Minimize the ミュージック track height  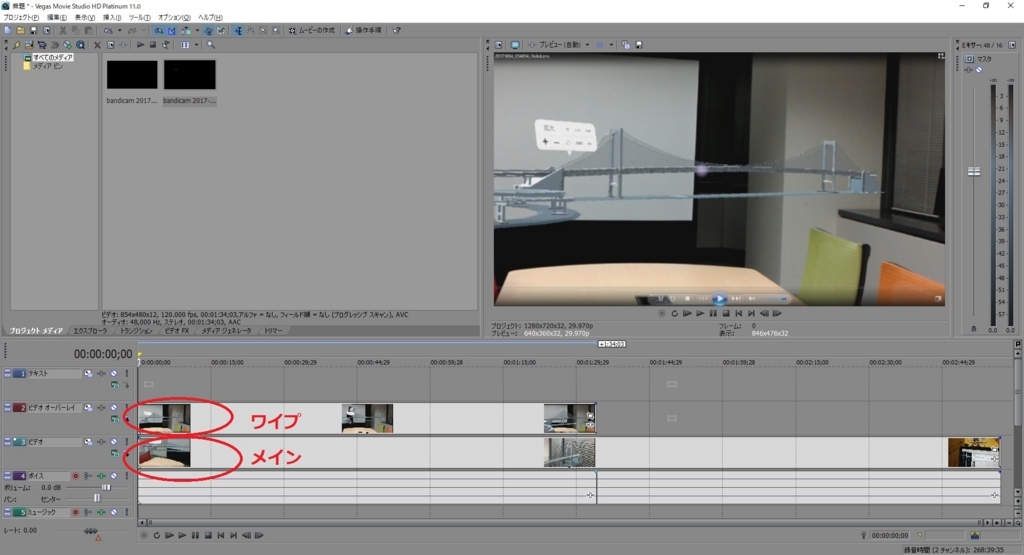(7, 512)
